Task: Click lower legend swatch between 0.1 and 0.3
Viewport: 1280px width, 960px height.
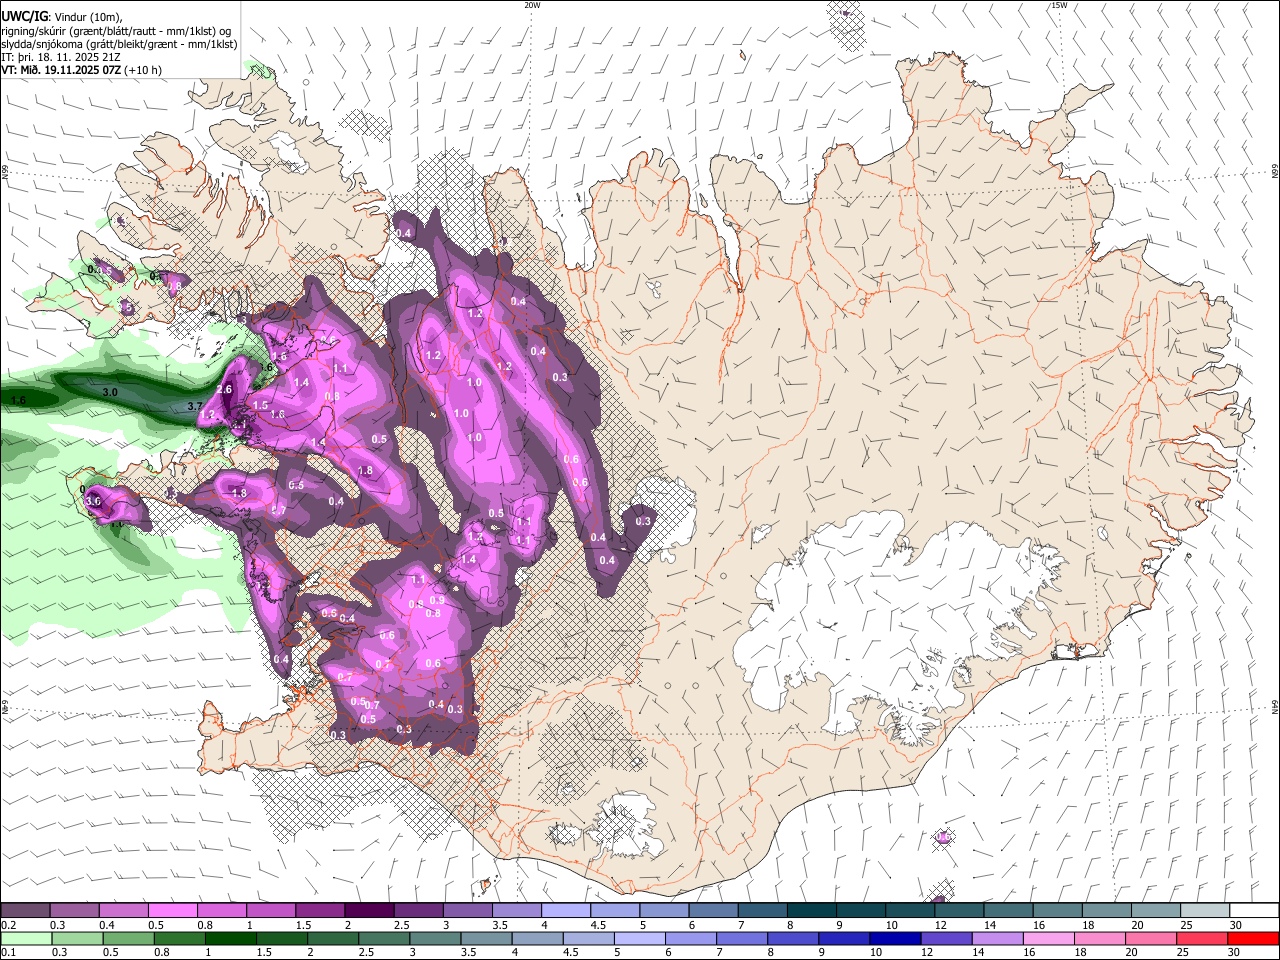Action: point(25,938)
